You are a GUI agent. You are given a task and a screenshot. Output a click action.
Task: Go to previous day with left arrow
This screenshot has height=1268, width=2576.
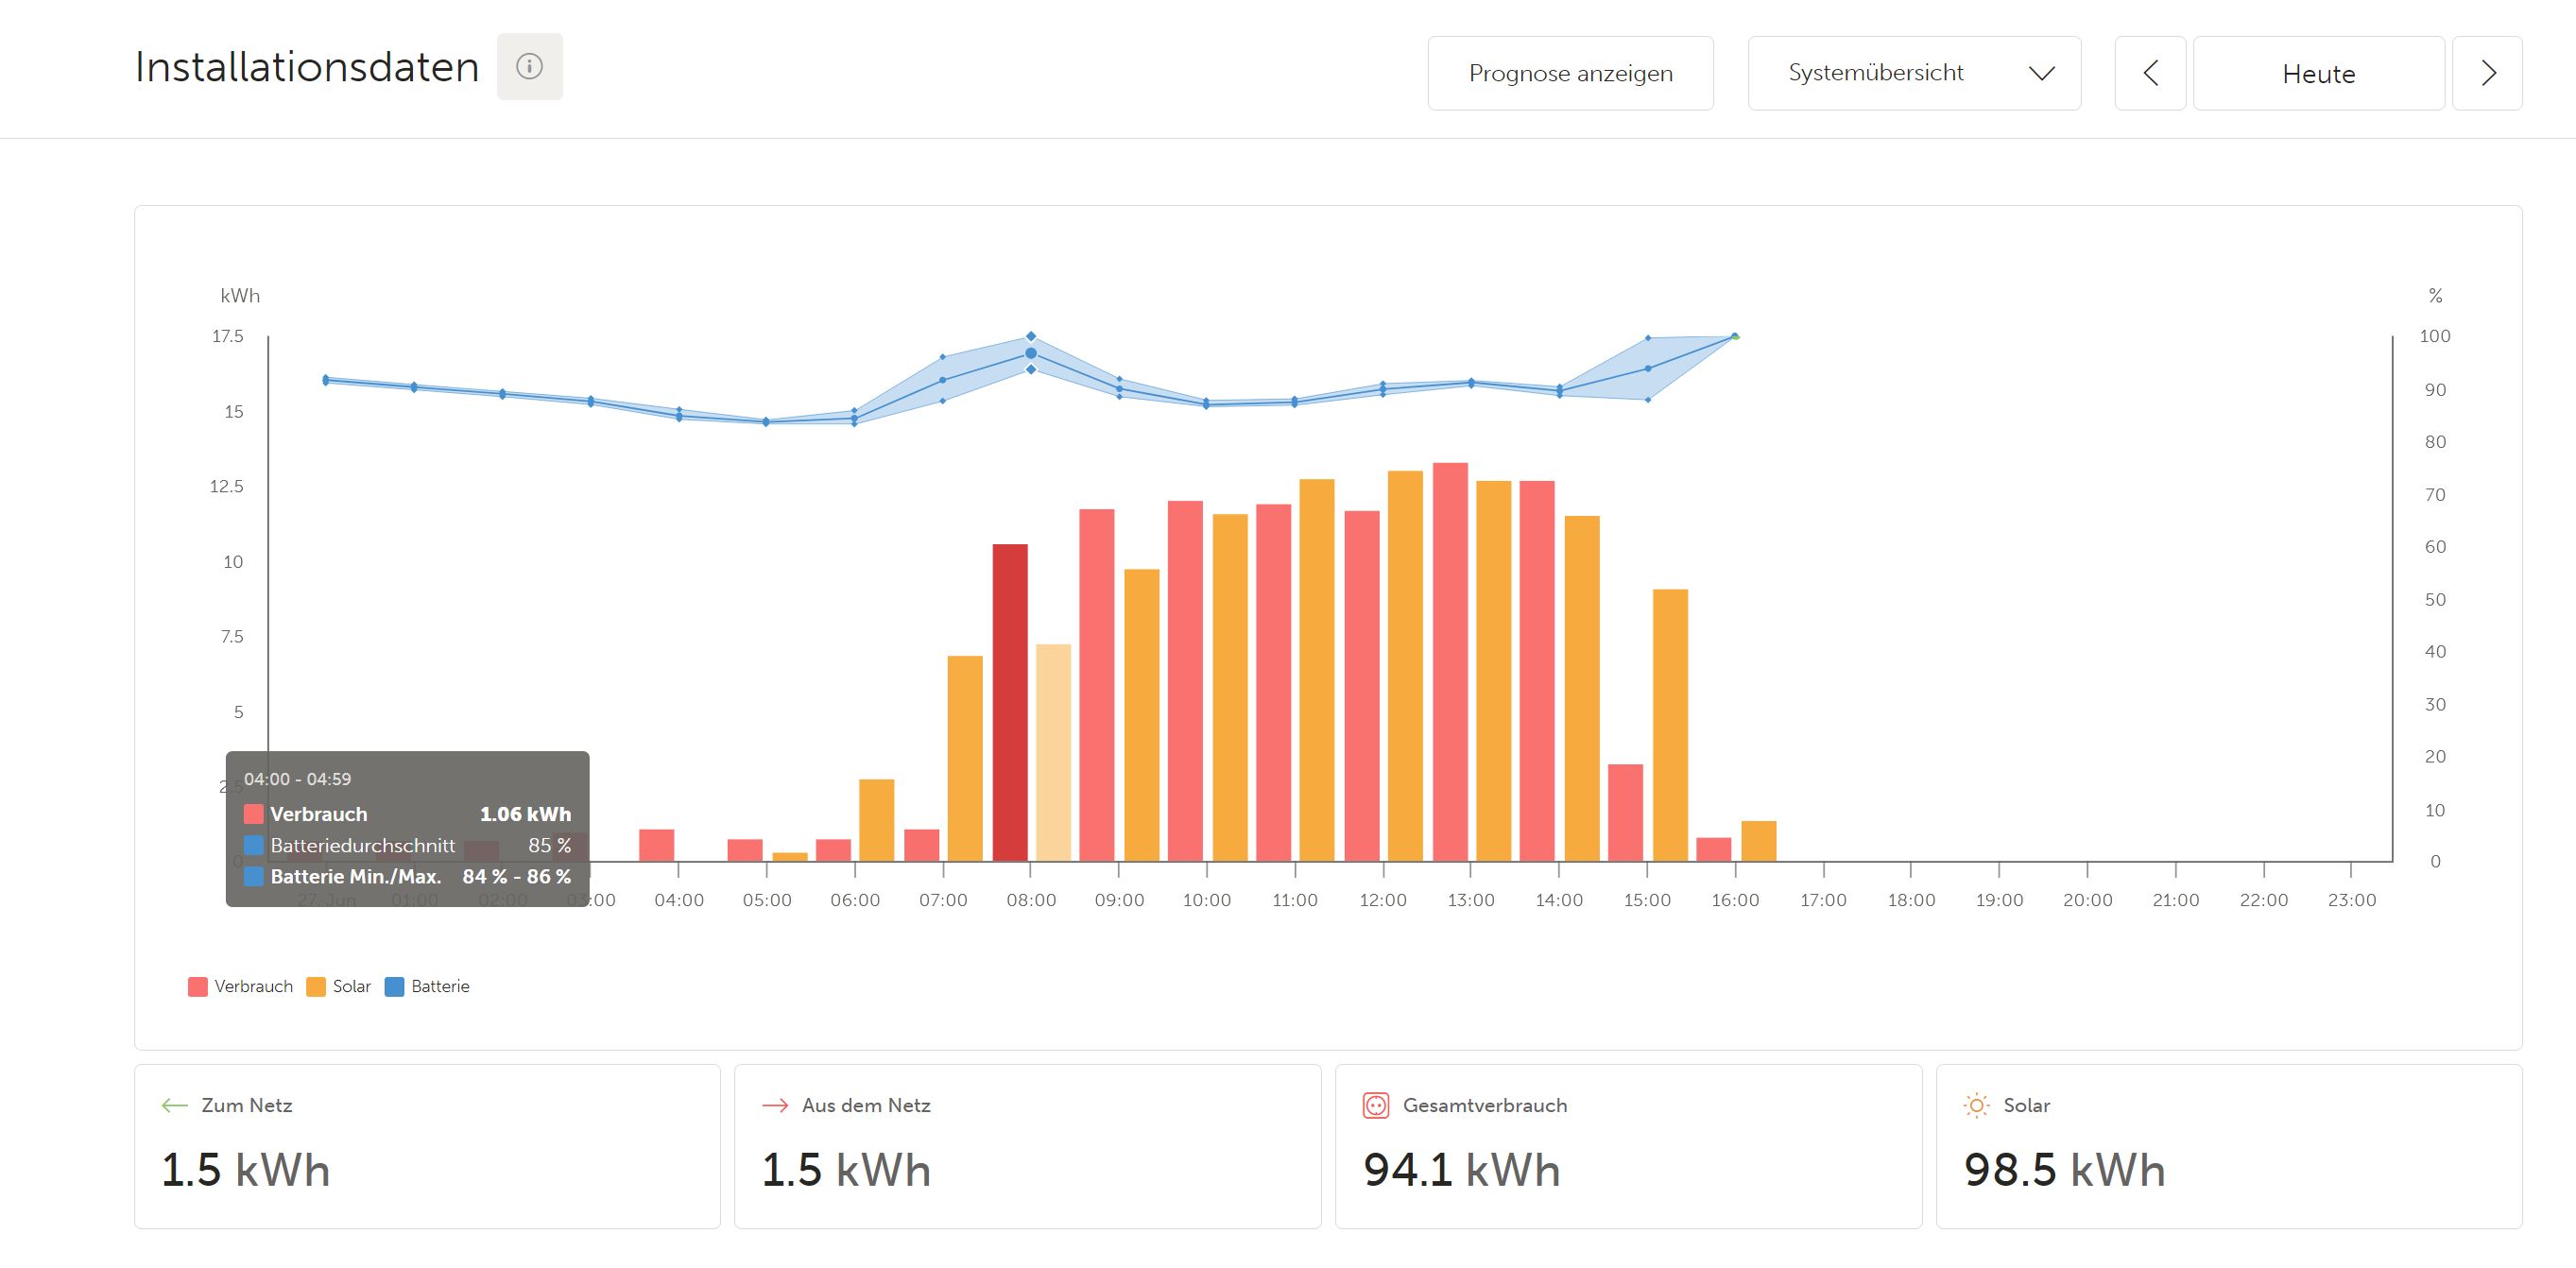click(2150, 73)
